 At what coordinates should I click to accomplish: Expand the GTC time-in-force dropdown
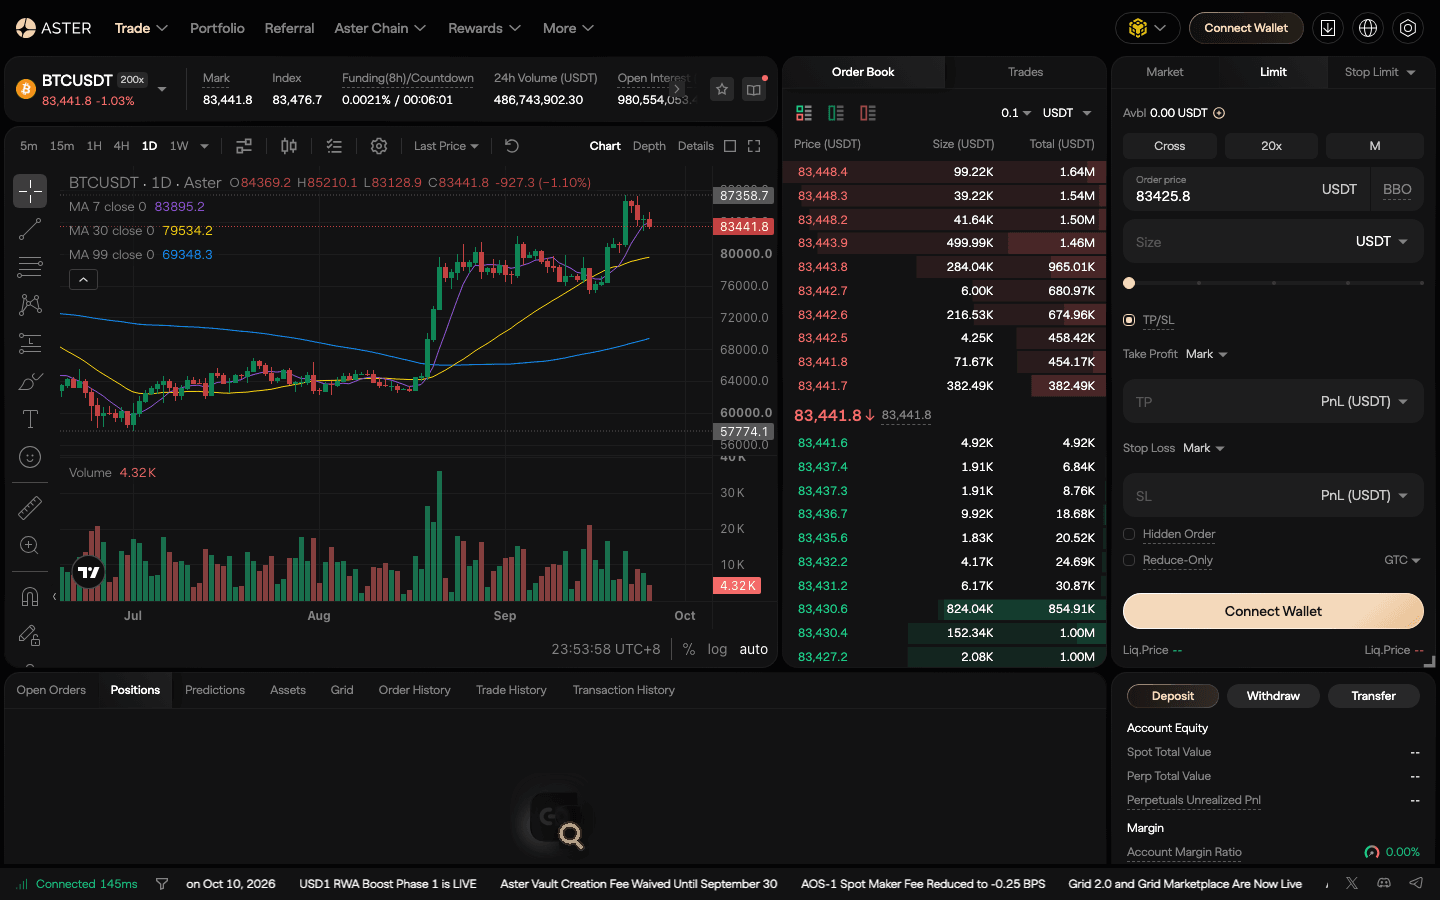pyautogui.click(x=1402, y=560)
